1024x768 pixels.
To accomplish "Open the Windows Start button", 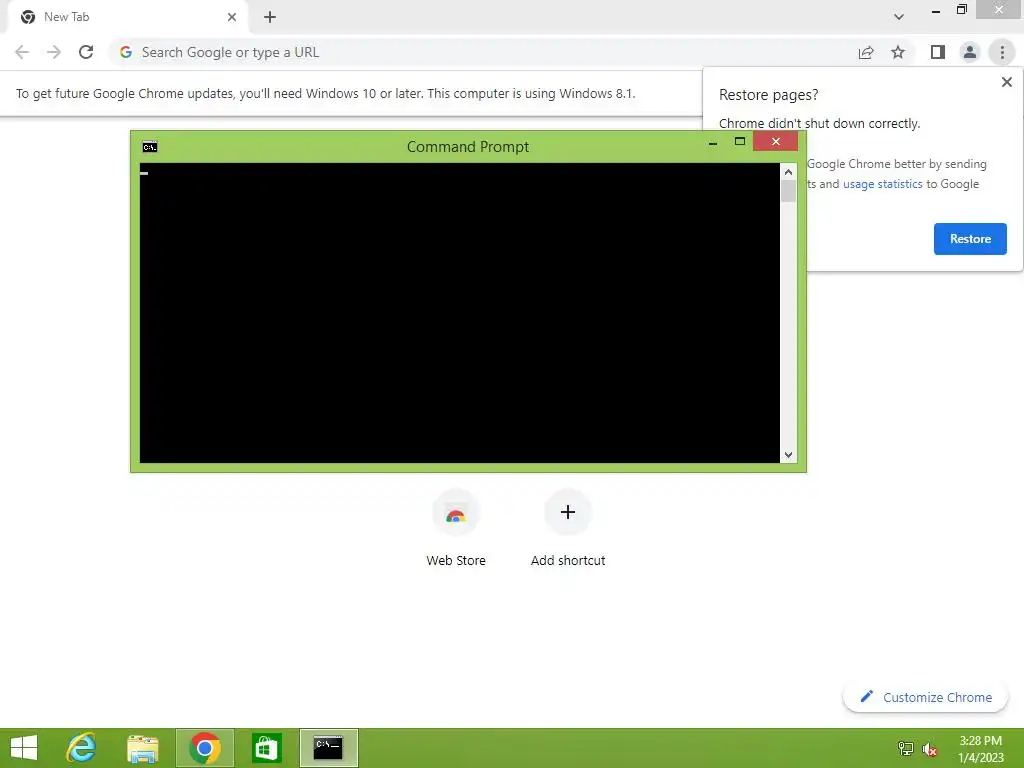I will click(24, 748).
